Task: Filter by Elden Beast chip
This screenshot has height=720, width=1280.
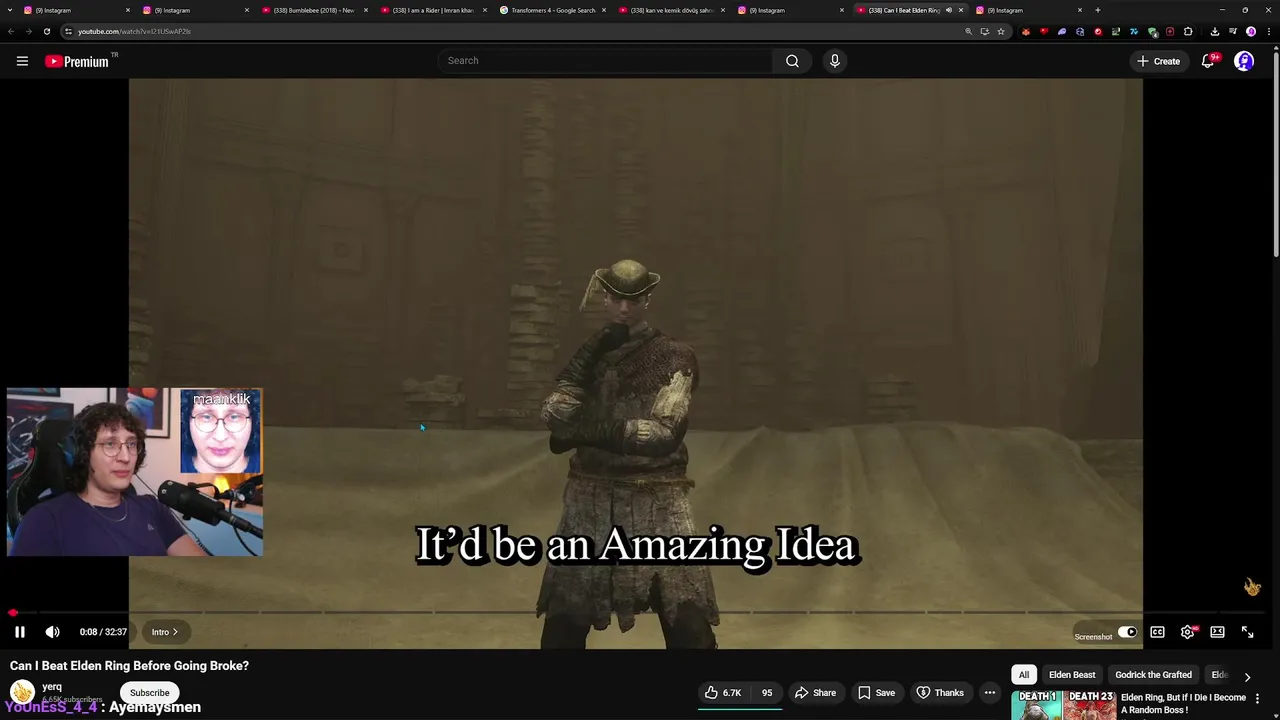Action: tap(1072, 675)
